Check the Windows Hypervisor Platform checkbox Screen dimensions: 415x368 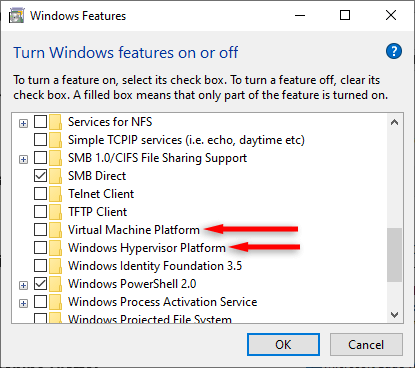pyautogui.click(x=40, y=248)
